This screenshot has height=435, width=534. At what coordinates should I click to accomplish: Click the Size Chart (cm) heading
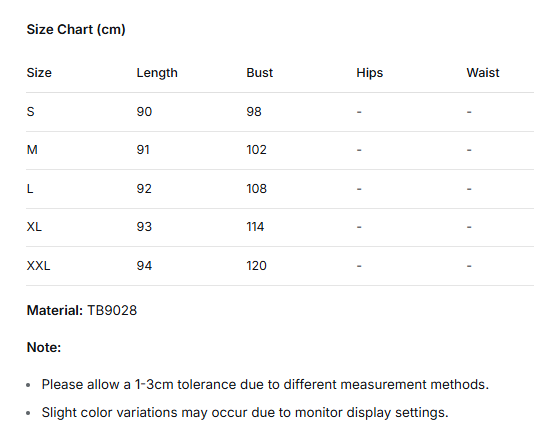point(76,30)
